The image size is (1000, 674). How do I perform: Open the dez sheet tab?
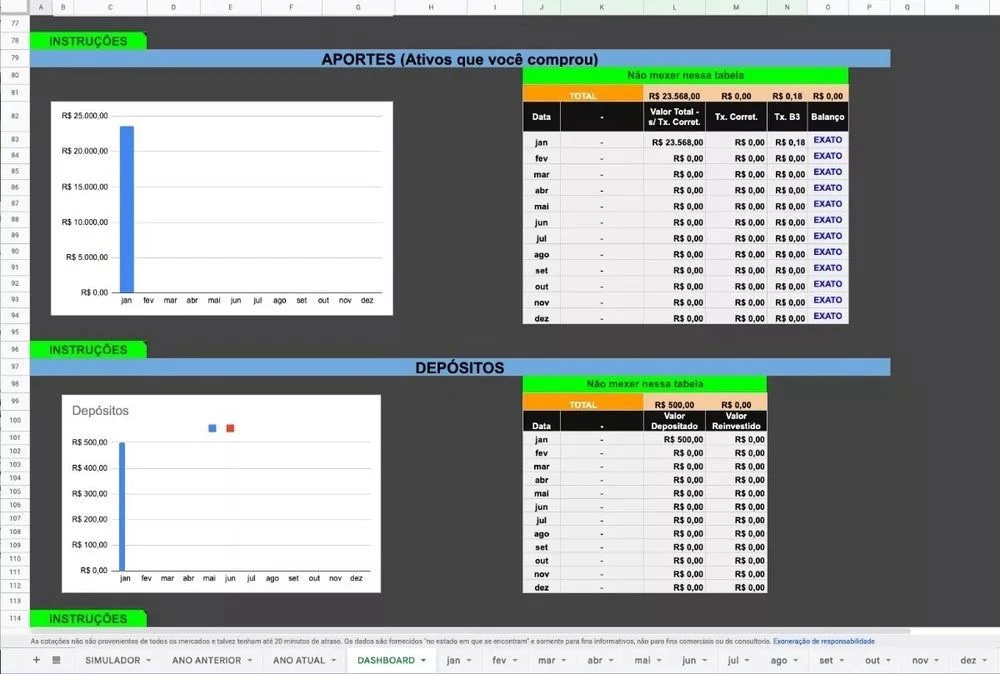(x=968, y=660)
